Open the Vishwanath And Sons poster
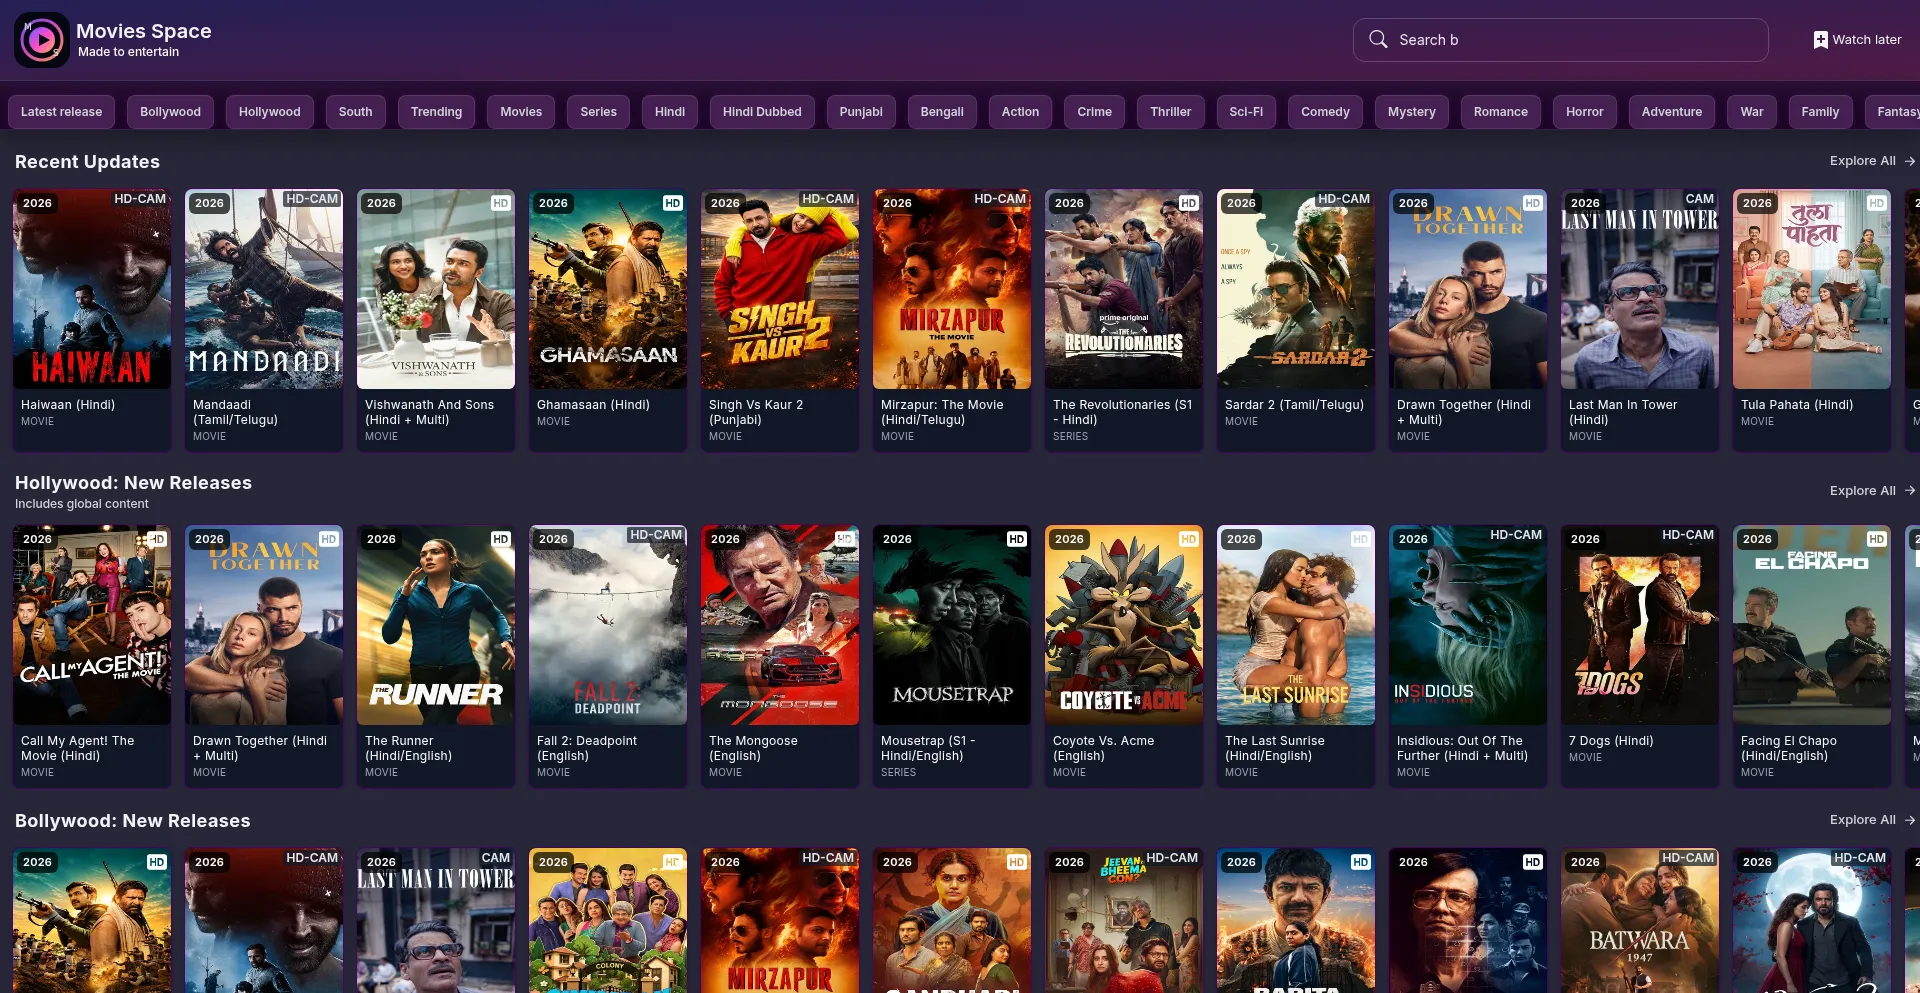This screenshot has width=1920, height=993. 436,289
